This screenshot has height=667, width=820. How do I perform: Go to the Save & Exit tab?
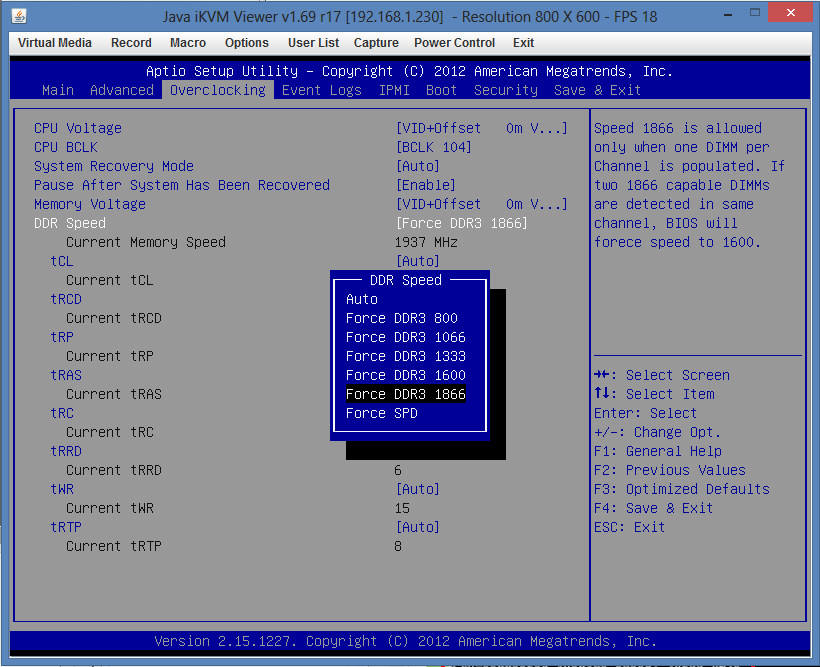click(597, 90)
